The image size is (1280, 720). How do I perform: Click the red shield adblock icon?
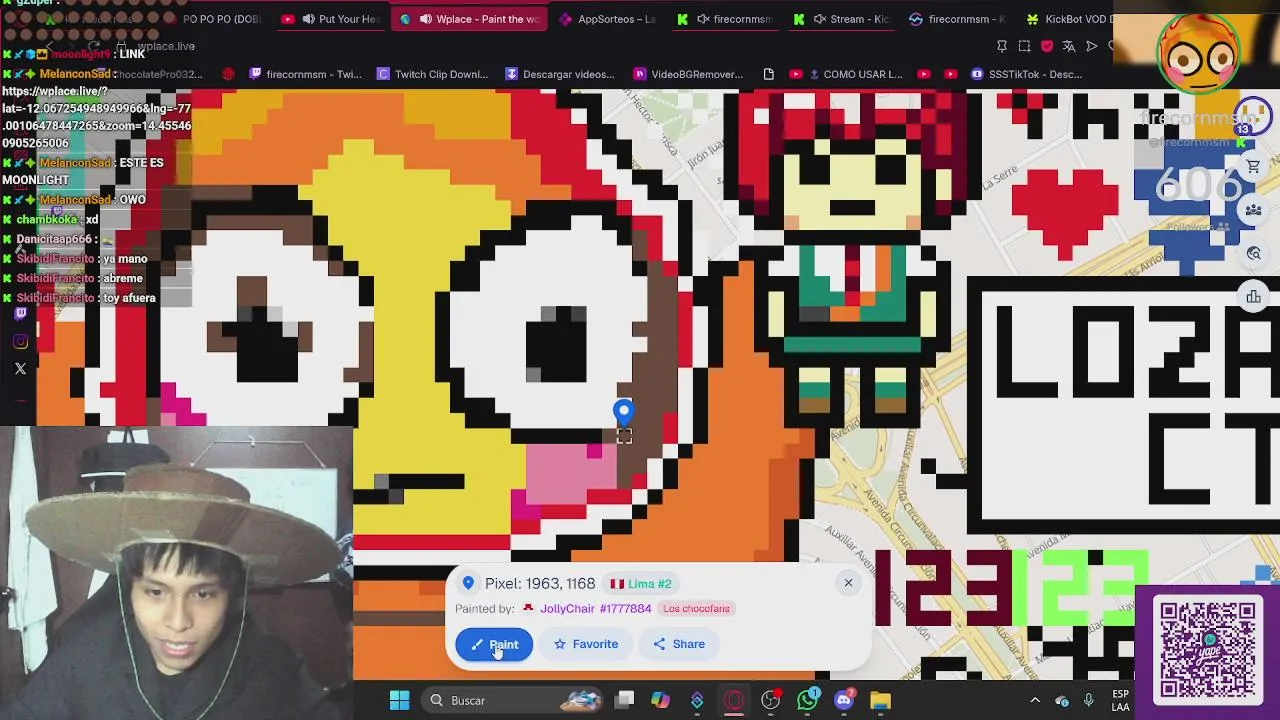(1047, 46)
